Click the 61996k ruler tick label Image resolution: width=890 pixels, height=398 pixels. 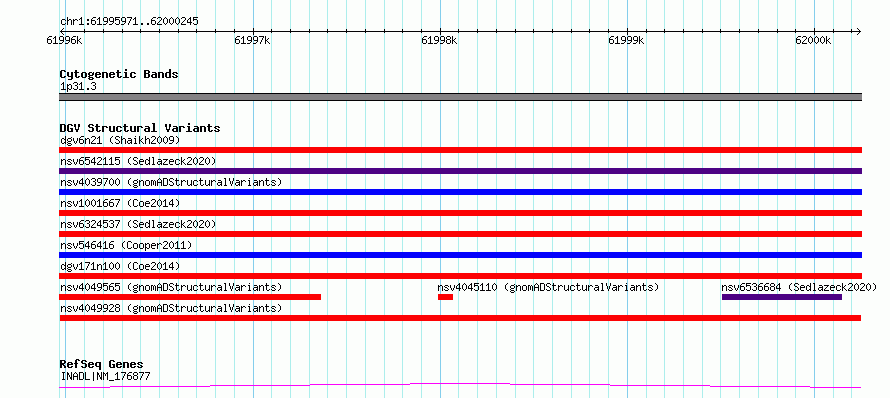(x=64, y=41)
